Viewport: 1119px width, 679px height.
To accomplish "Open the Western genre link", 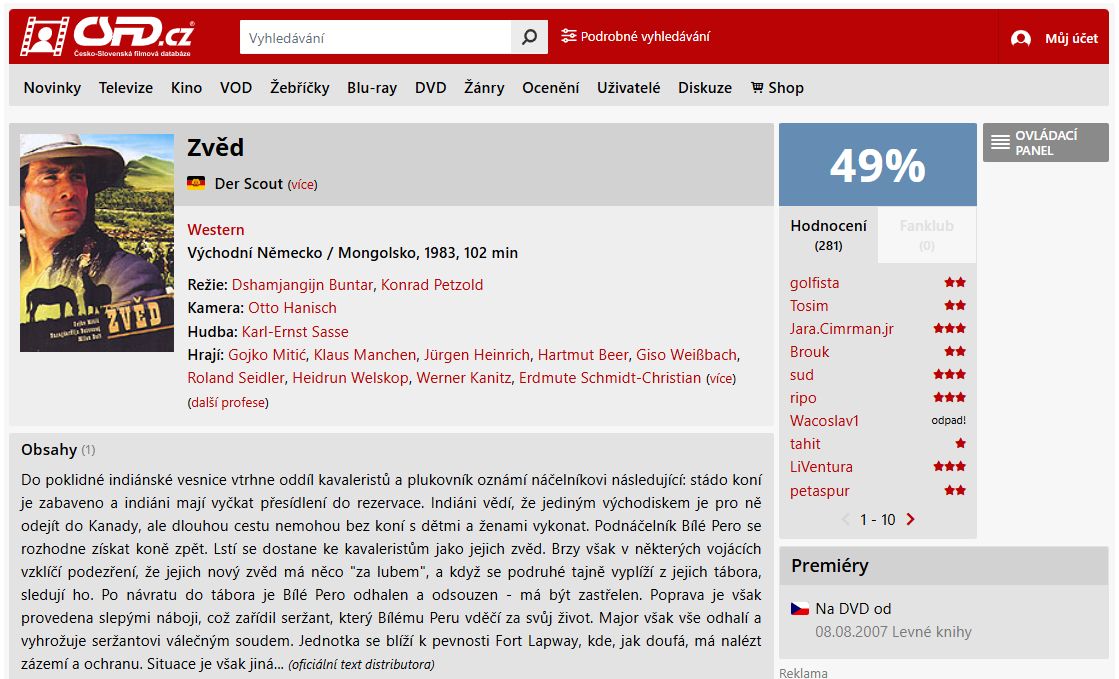I will point(216,230).
